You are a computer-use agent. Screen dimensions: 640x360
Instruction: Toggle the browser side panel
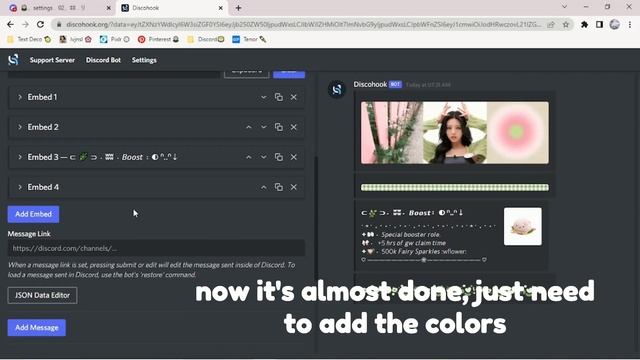(599, 24)
